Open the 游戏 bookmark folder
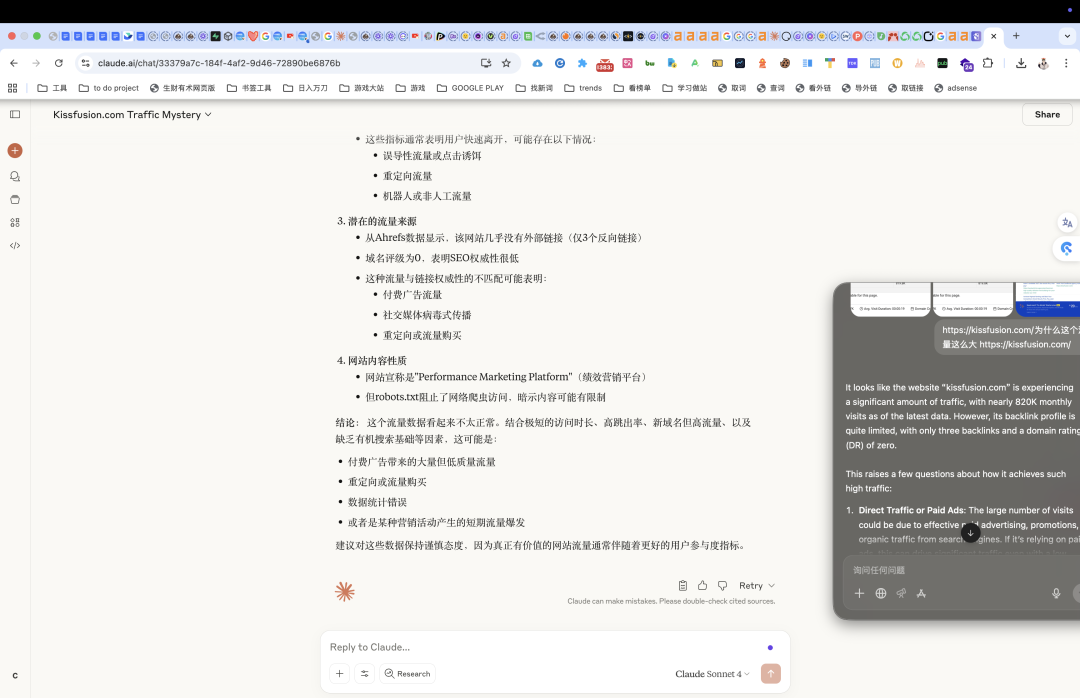Image resolution: width=1080 pixels, height=698 pixels. (x=411, y=88)
